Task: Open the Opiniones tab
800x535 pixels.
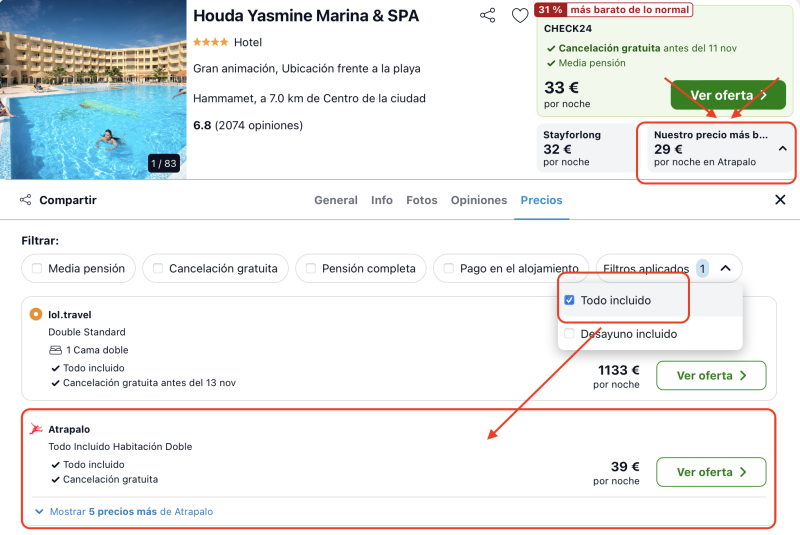Action: coord(479,200)
